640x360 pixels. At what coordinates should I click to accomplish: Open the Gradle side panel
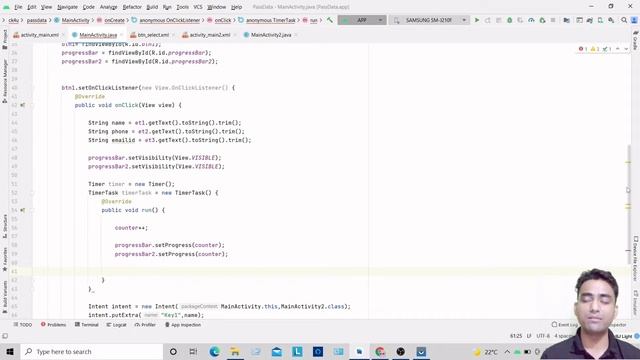[x=636, y=40]
